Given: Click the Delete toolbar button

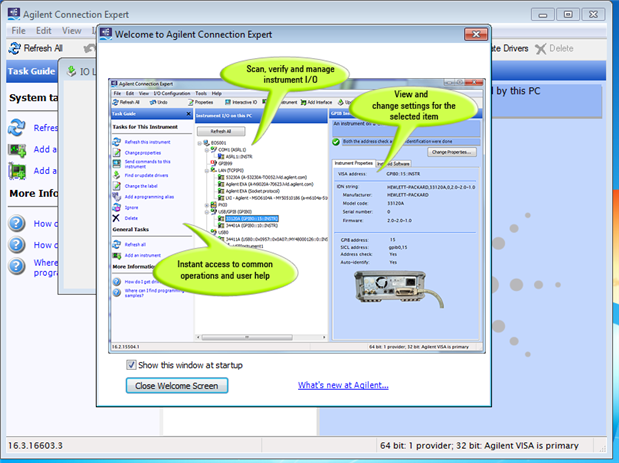Looking at the screenshot, I should pos(554,49).
